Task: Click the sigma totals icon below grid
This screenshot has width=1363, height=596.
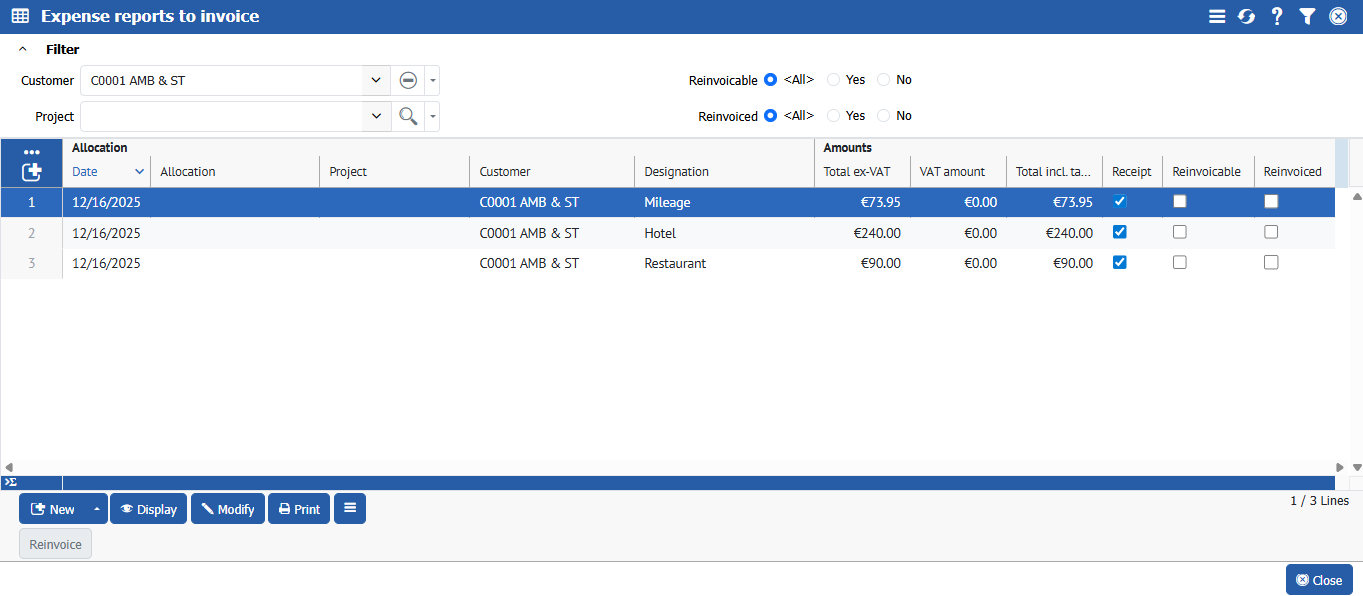Action: click(10, 482)
